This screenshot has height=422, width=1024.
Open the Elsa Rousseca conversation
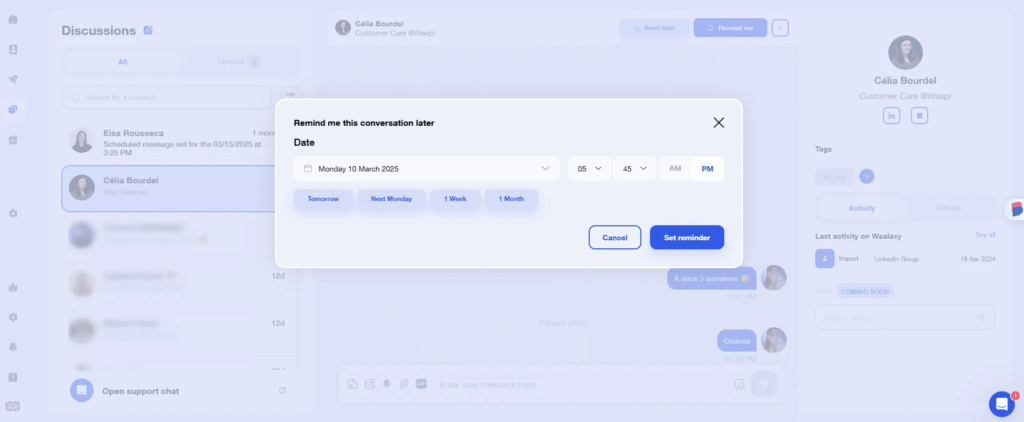(x=170, y=139)
